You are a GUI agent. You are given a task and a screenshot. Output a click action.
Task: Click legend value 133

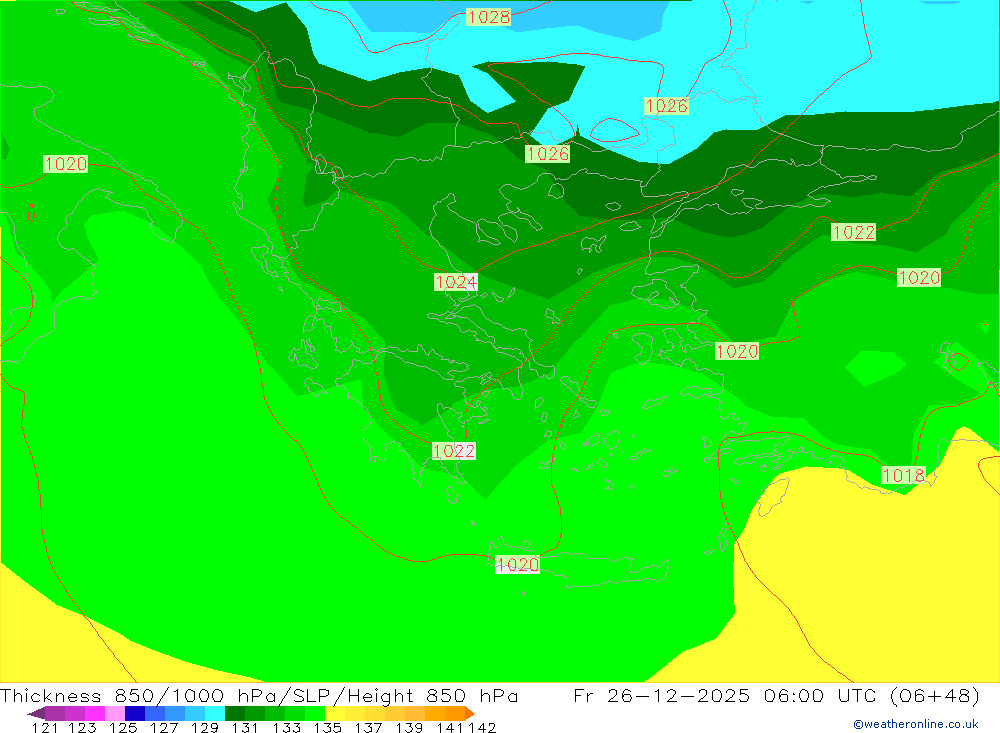286,728
